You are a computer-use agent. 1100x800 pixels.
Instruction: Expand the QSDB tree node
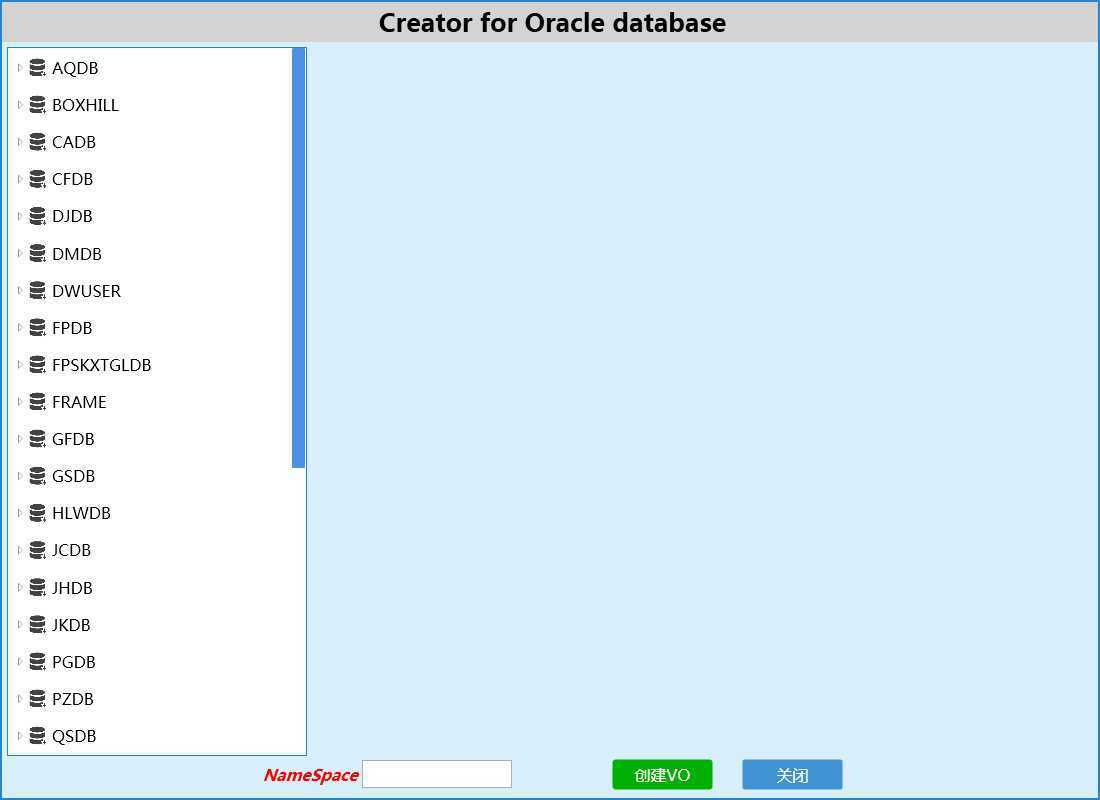pyautogui.click(x=20, y=737)
